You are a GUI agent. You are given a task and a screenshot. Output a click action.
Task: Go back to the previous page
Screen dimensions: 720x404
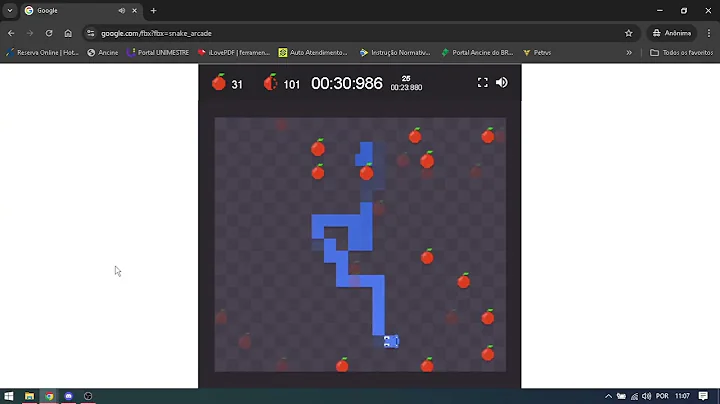11,33
